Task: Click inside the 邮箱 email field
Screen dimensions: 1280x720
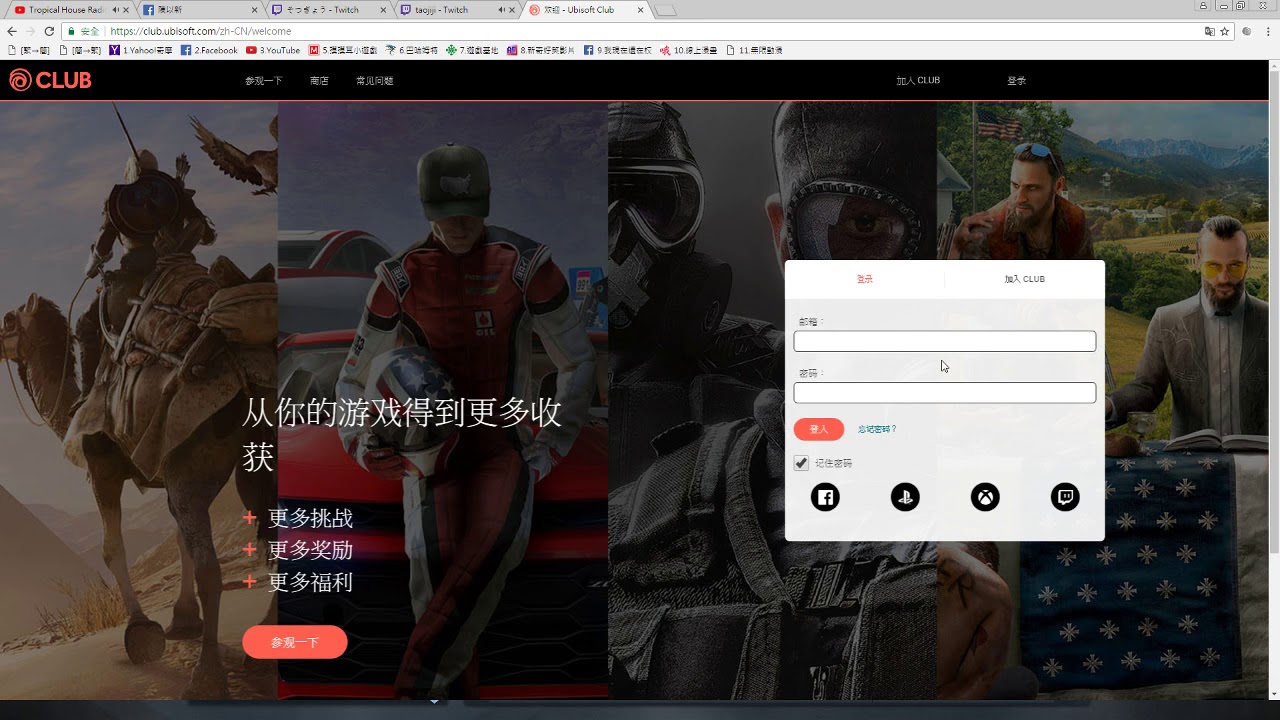Action: click(x=945, y=341)
